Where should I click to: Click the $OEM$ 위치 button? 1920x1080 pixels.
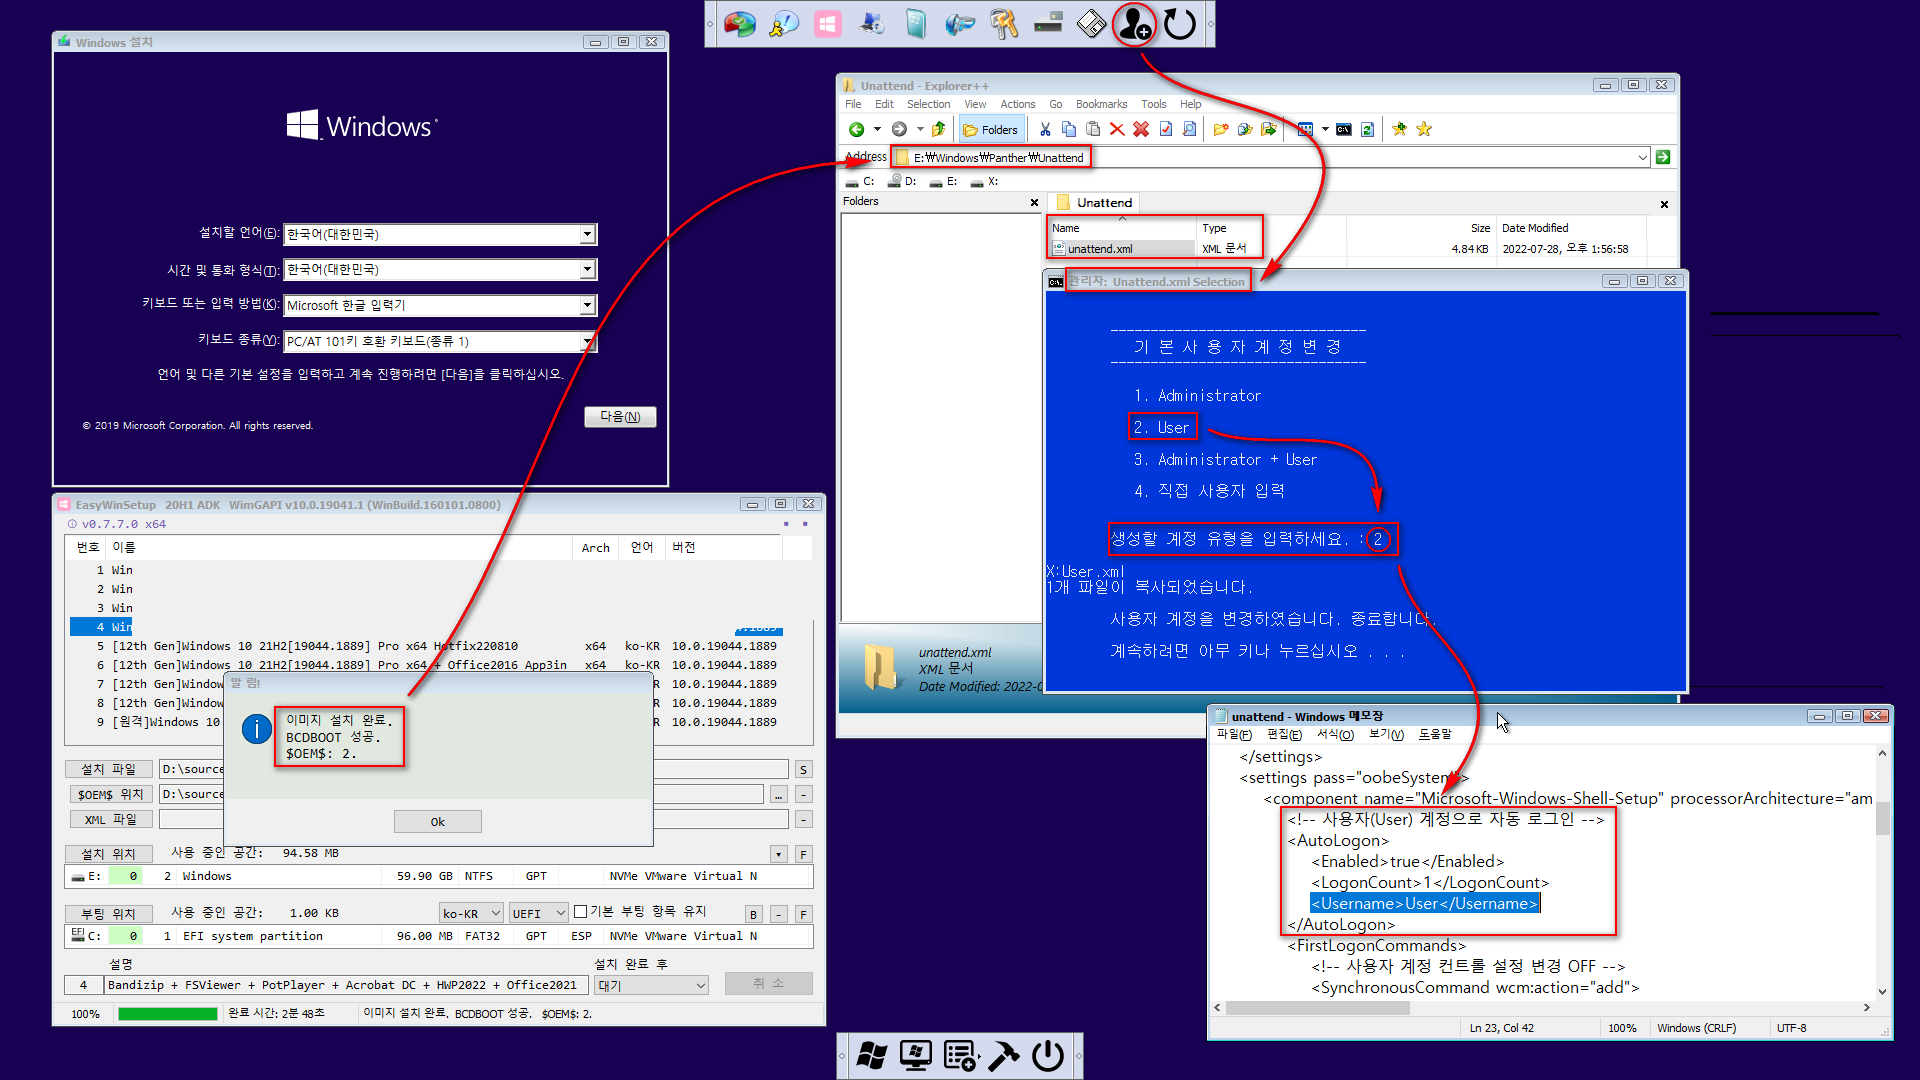(109, 794)
